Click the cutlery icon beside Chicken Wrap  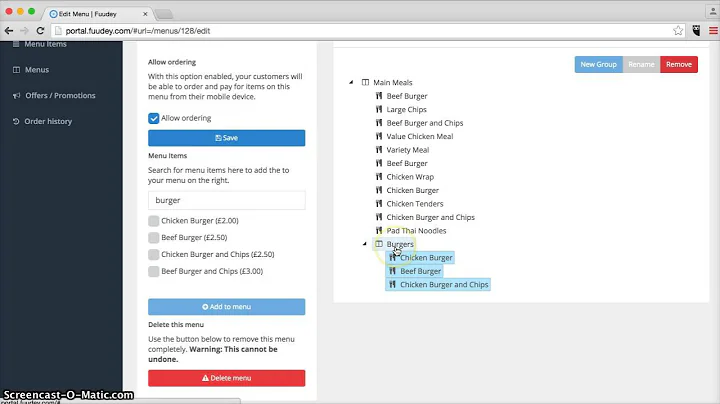pos(379,176)
